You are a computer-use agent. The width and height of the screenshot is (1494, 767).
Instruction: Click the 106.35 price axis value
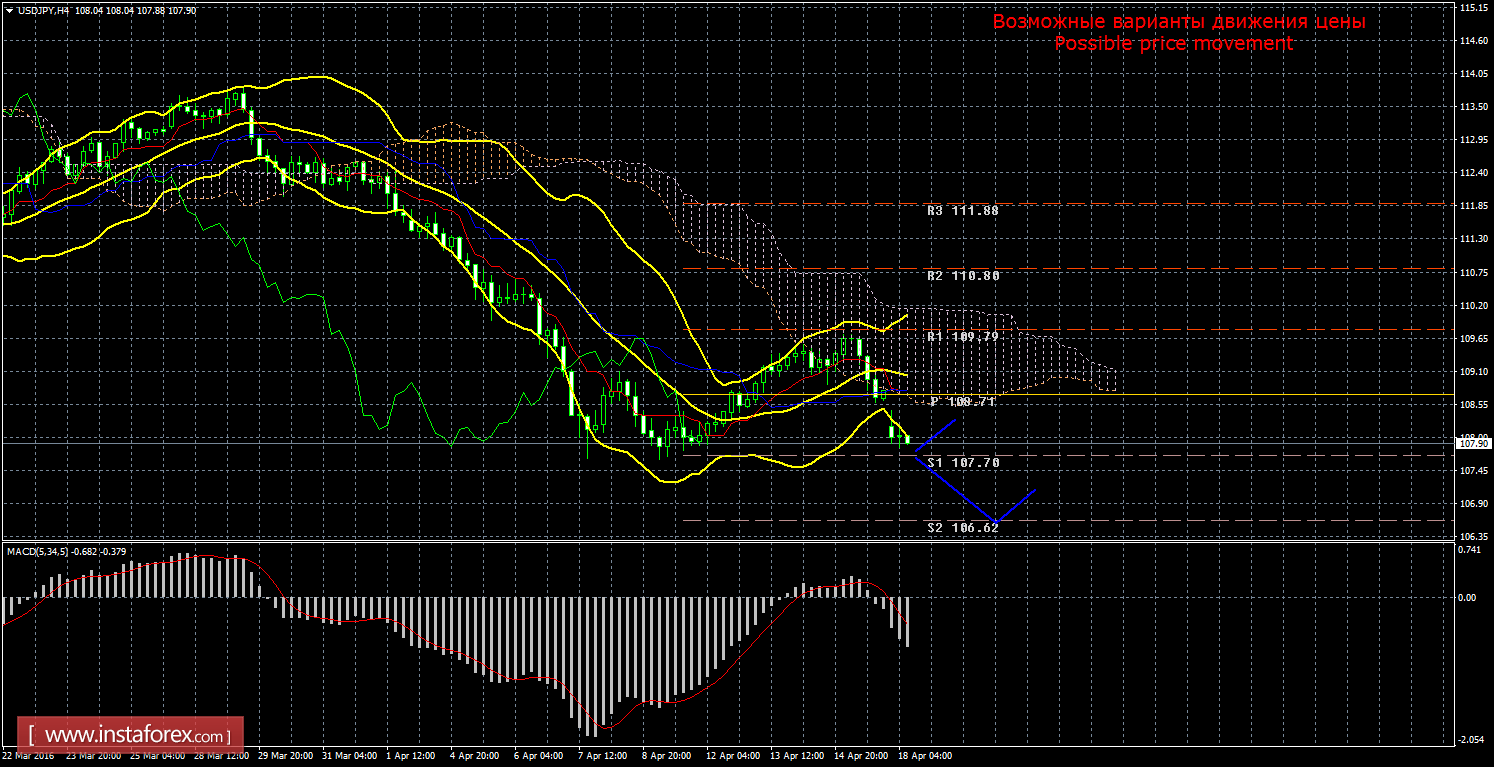coord(1473,536)
